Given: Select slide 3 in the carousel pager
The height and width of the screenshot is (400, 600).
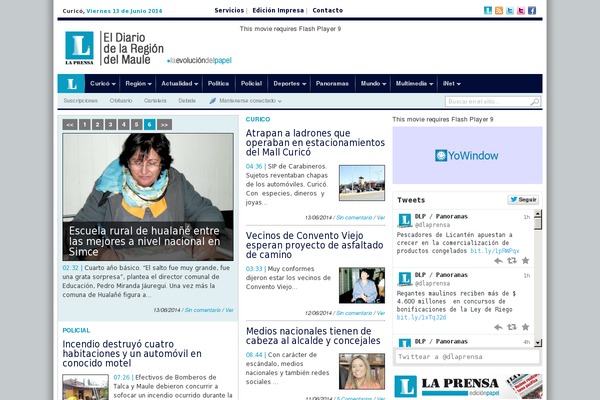Looking at the screenshot, I should (111, 124).
